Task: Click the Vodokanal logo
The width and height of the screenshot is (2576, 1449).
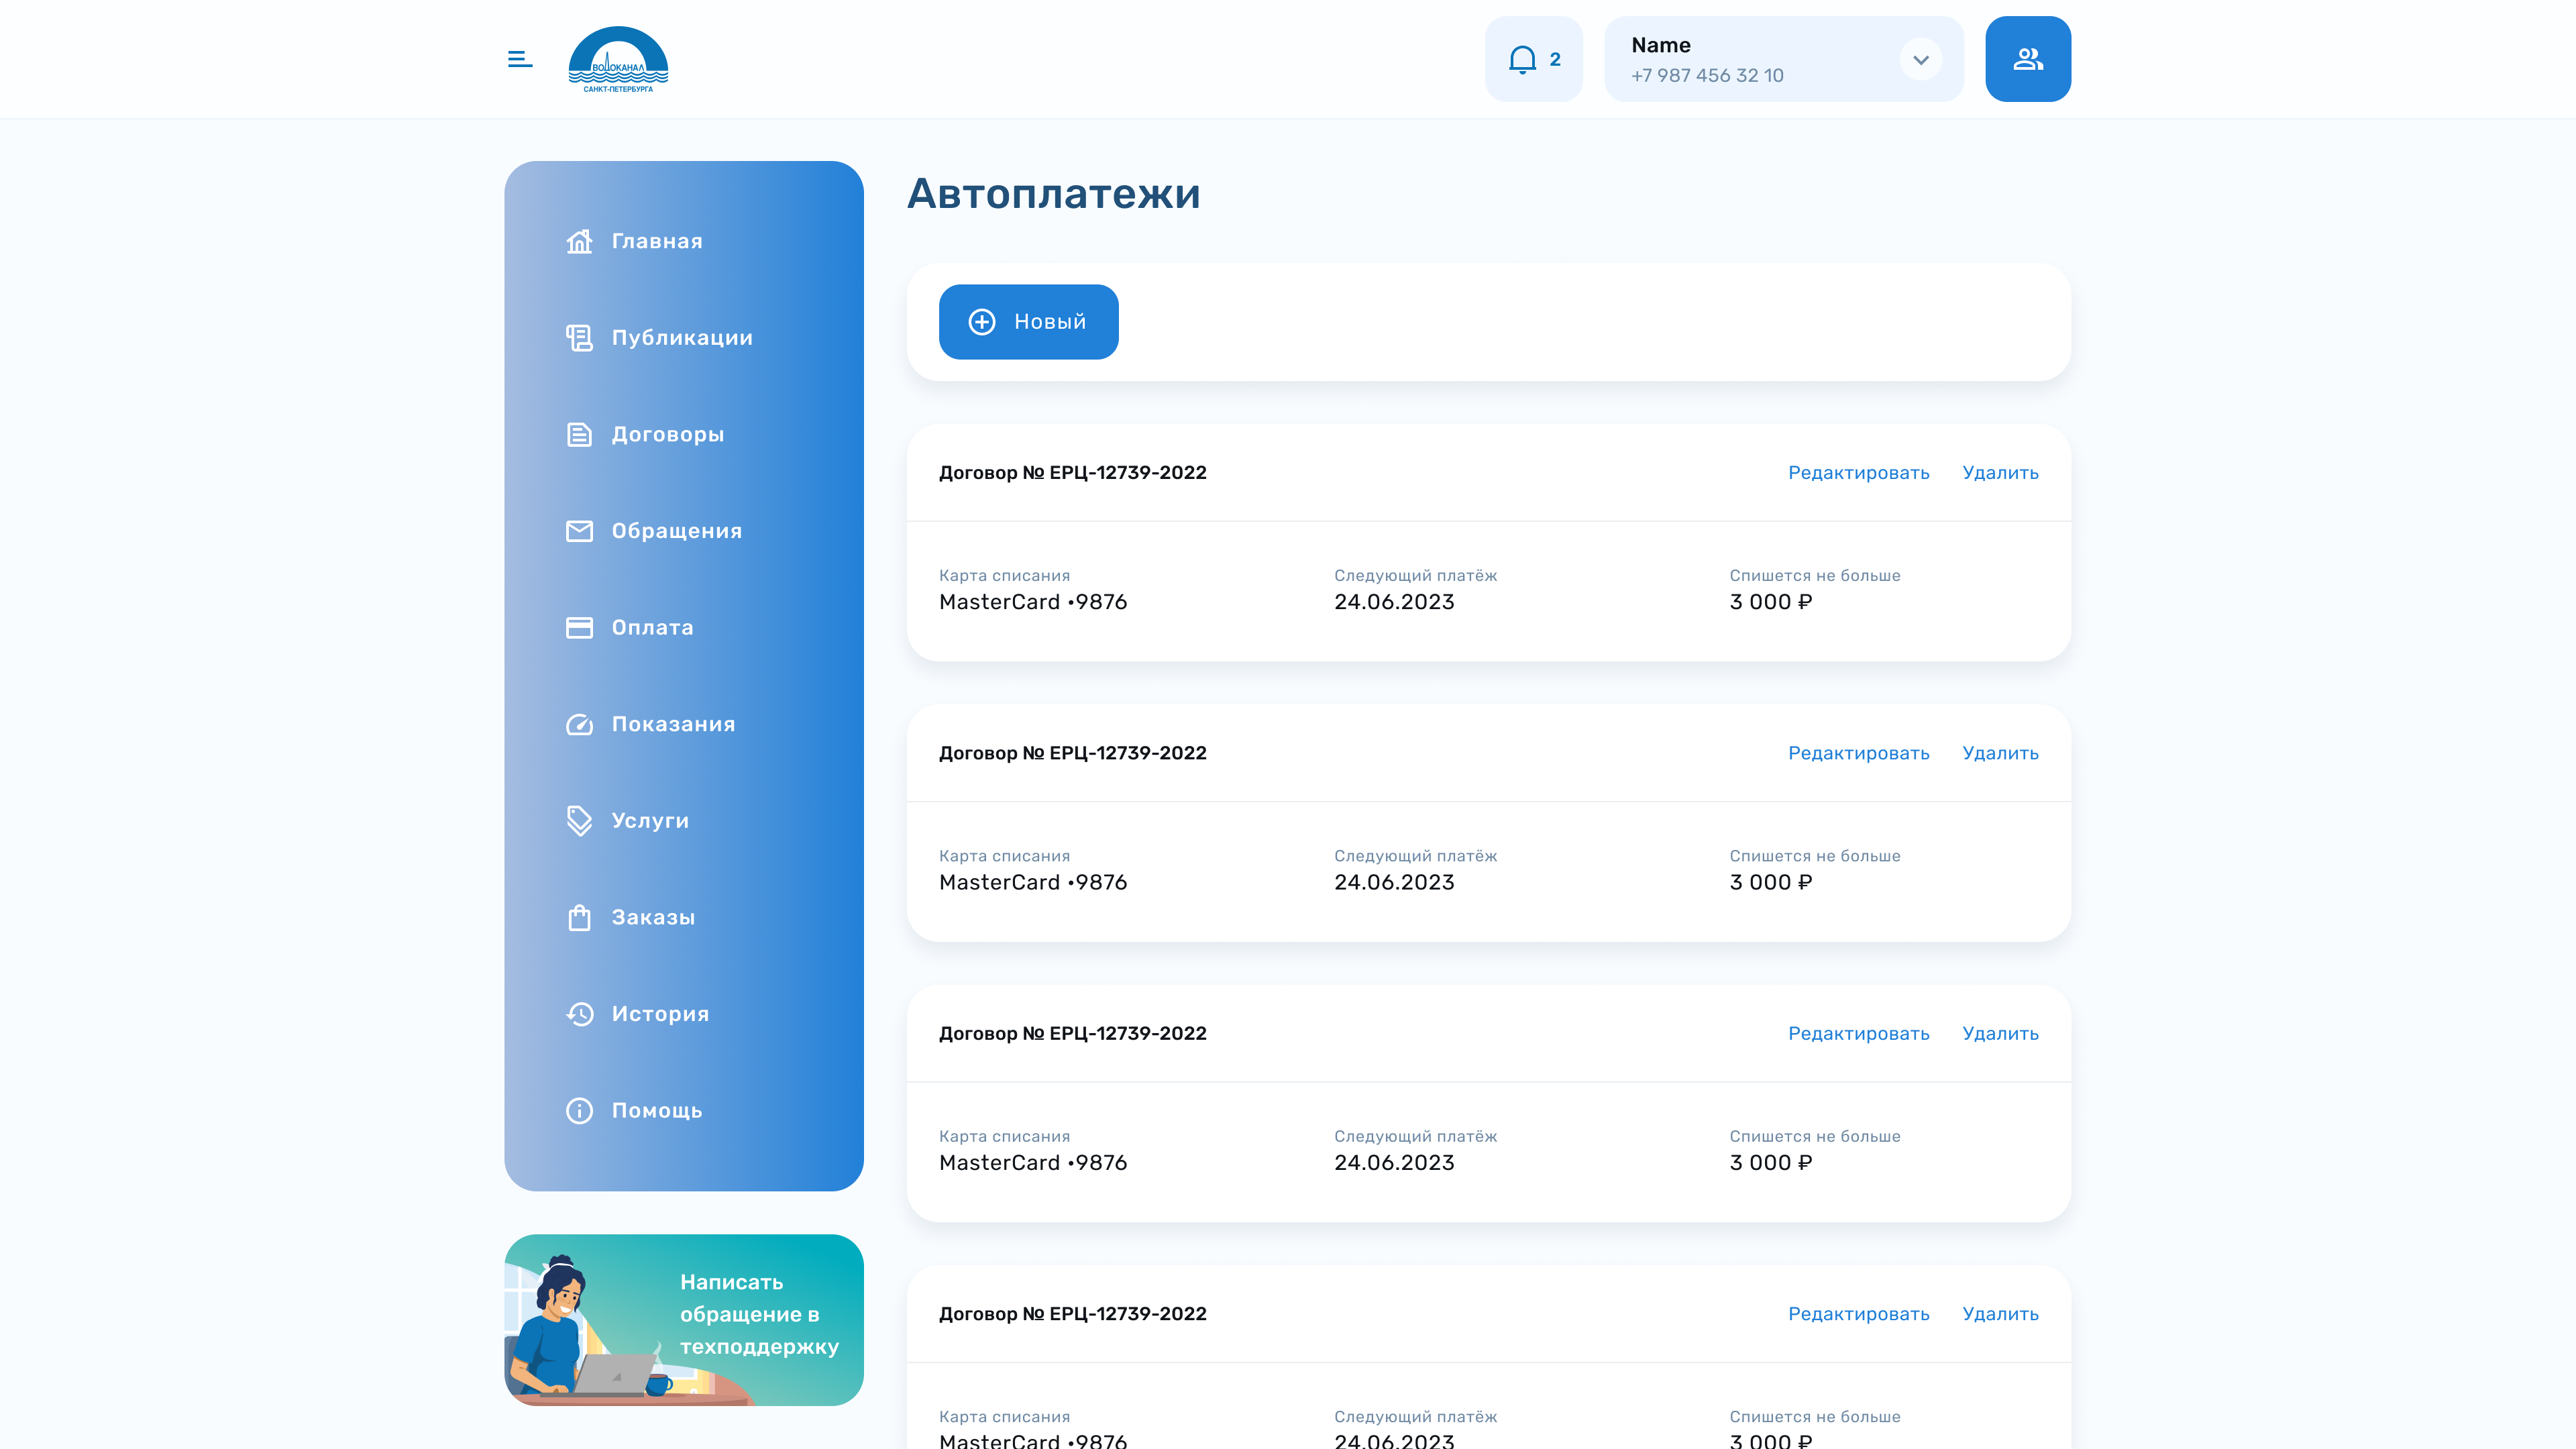Action: tap(618, 60)
